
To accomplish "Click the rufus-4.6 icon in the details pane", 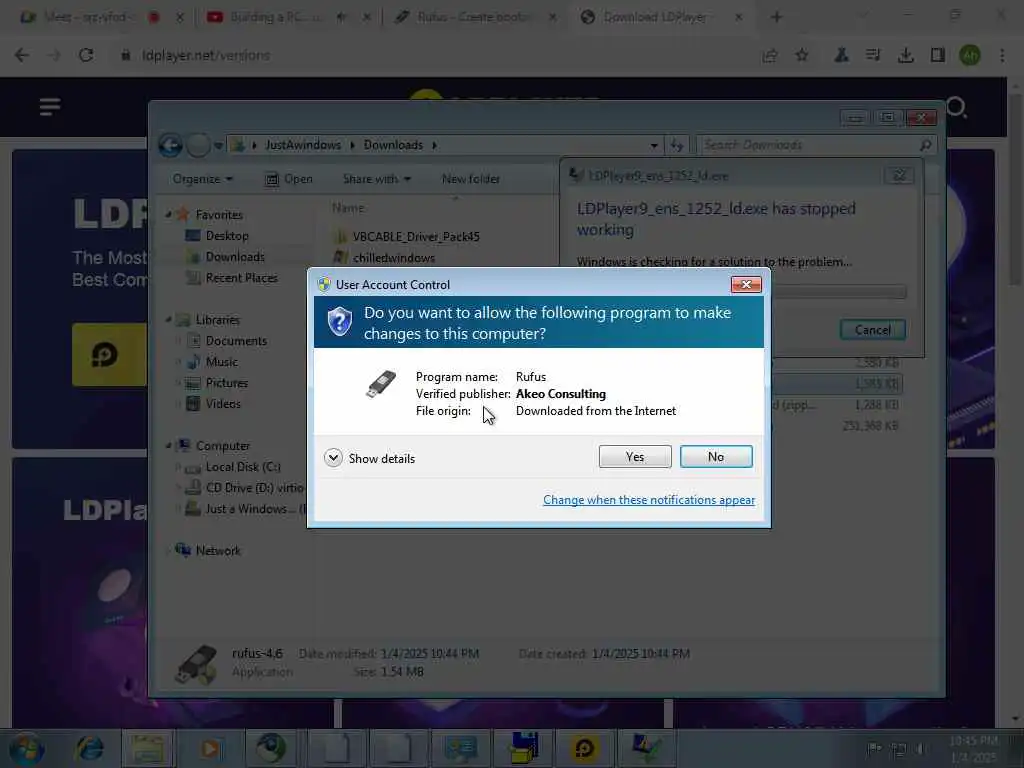I will pyautogui.click(x=196, y=664).
